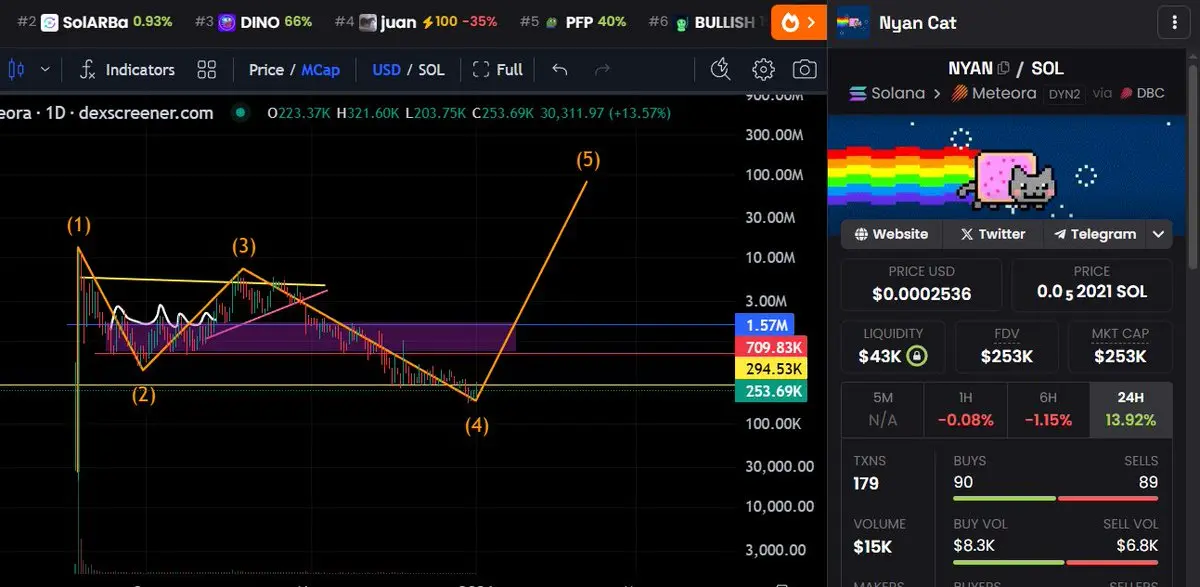
Task: Switch the chart to MCap mode
Action: click(321, 70)
